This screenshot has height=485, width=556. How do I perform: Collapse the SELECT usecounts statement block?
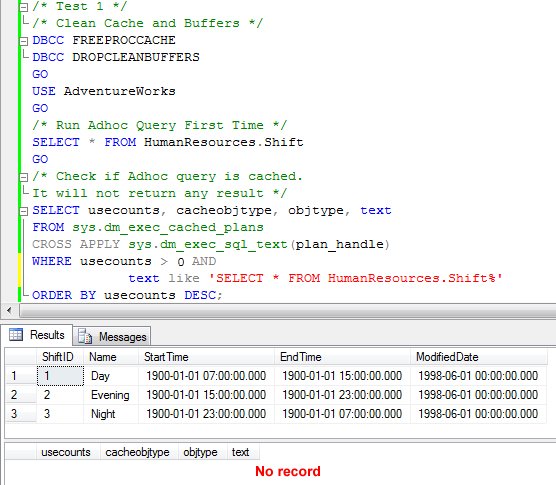(23, 211)
